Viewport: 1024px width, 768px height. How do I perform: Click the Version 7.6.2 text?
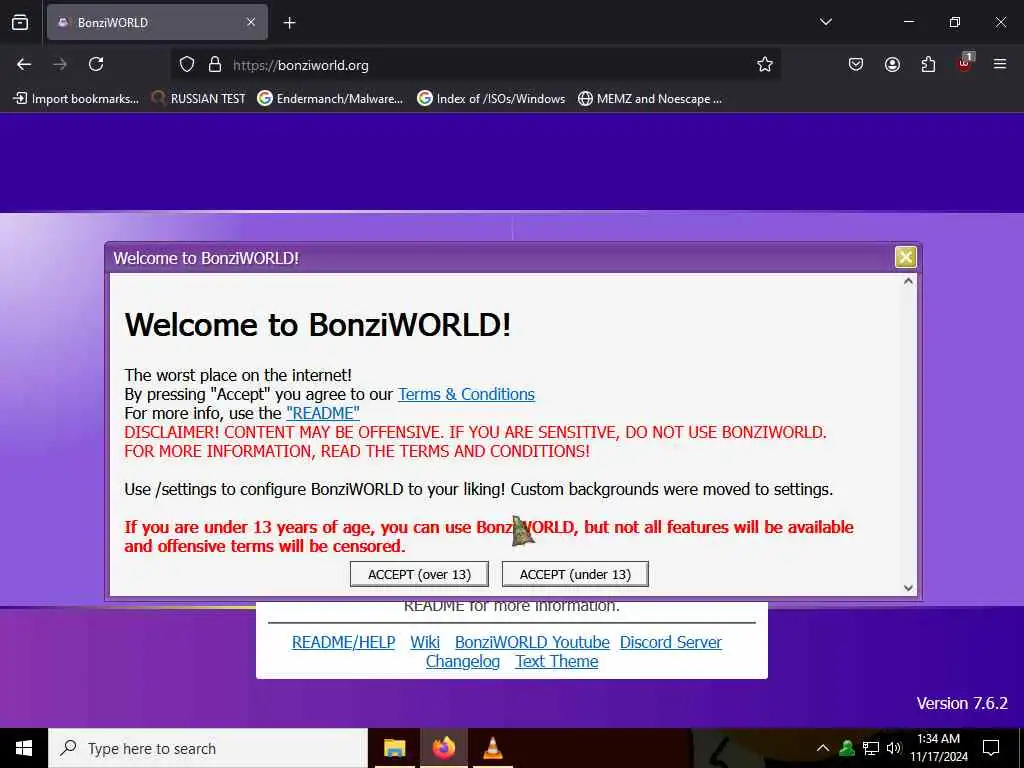(962, 703)
